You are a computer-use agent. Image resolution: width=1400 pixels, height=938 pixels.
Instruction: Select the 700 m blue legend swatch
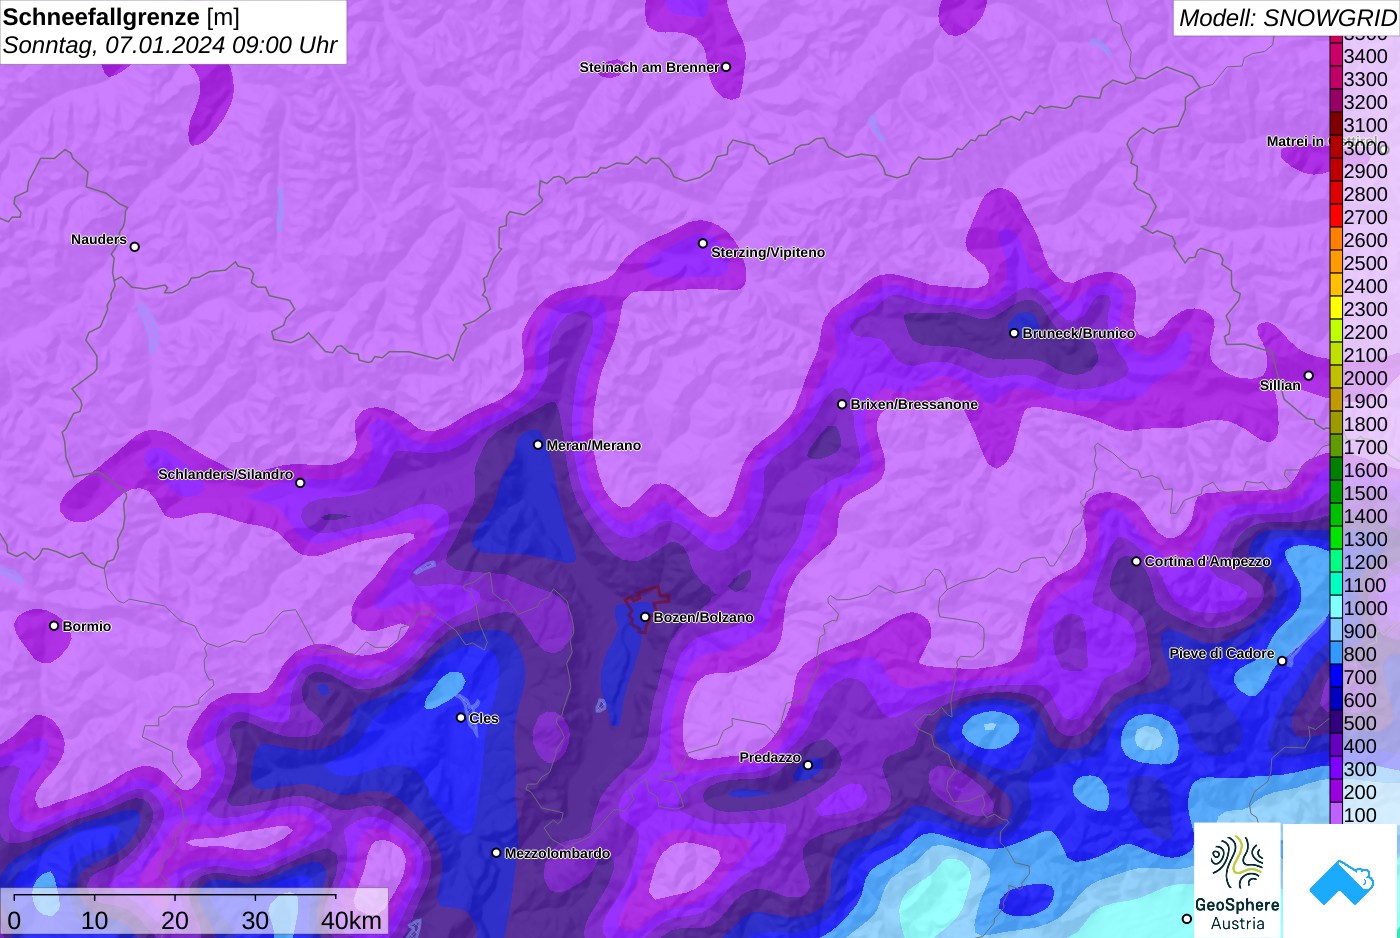point(1335,677)
